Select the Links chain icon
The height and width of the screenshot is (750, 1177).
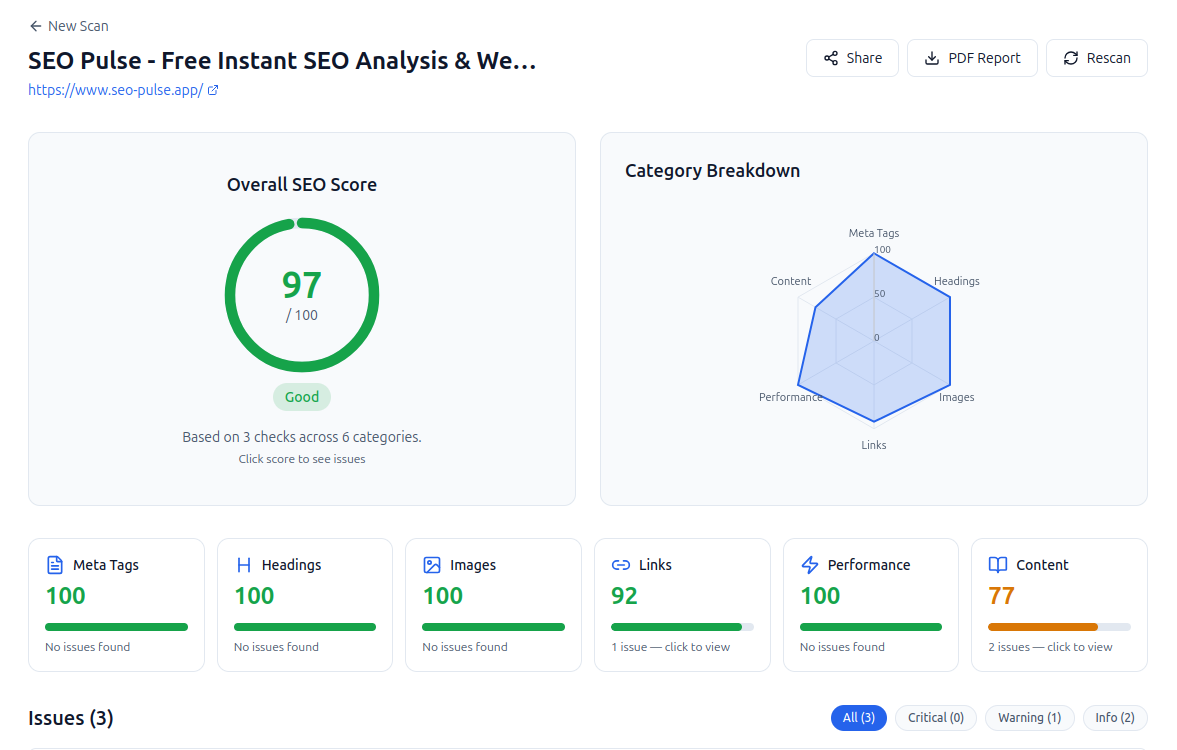620,564
